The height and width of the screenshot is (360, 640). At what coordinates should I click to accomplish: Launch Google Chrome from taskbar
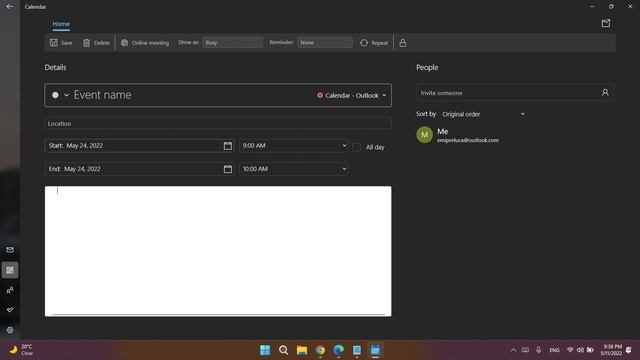[320, 350]
